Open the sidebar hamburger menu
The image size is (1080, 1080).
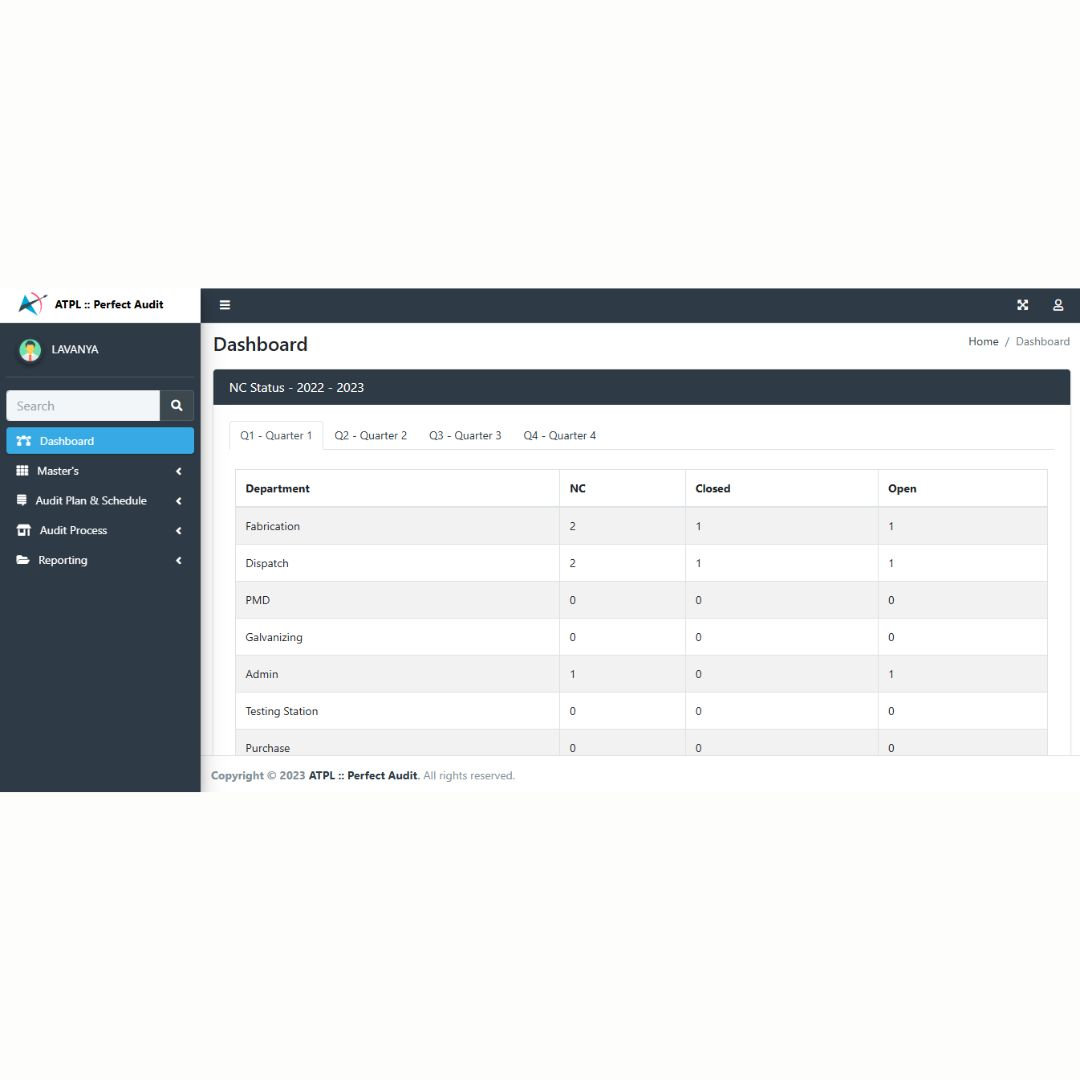coord(225,304)
